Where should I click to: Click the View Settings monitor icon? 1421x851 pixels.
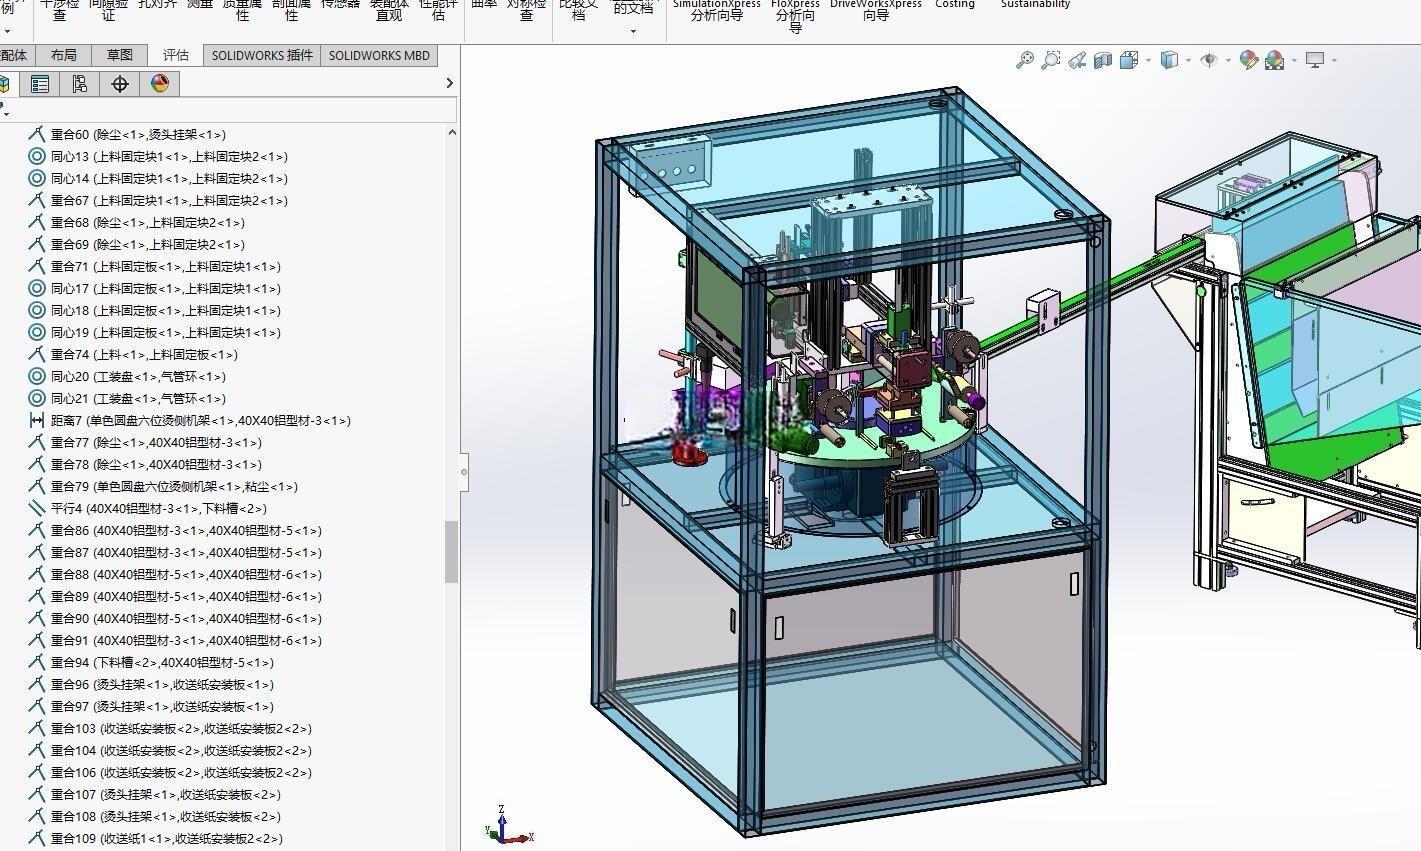point(1315,60)
